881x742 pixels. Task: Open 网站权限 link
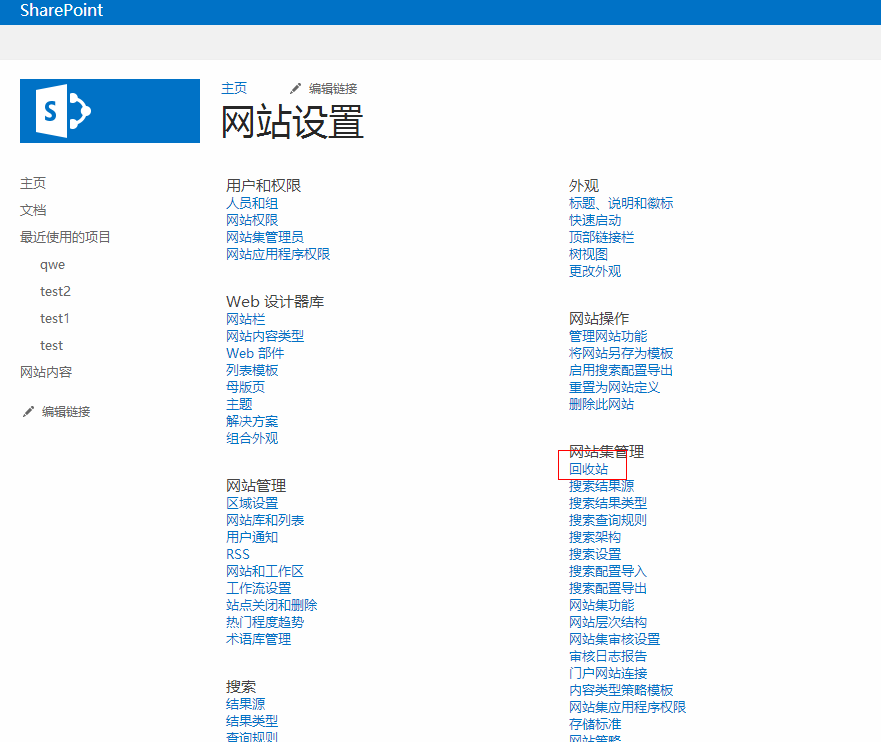tap(252, 220)
